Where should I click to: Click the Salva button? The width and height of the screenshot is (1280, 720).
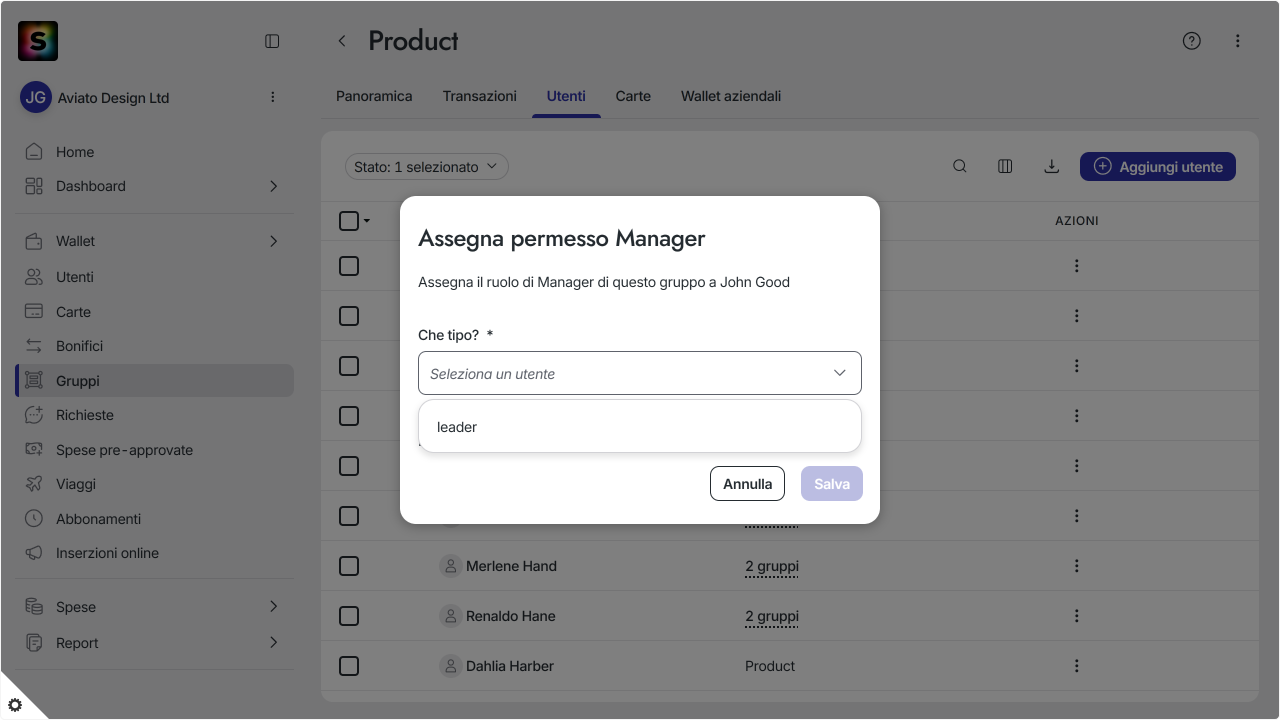[x=832, y=484]
